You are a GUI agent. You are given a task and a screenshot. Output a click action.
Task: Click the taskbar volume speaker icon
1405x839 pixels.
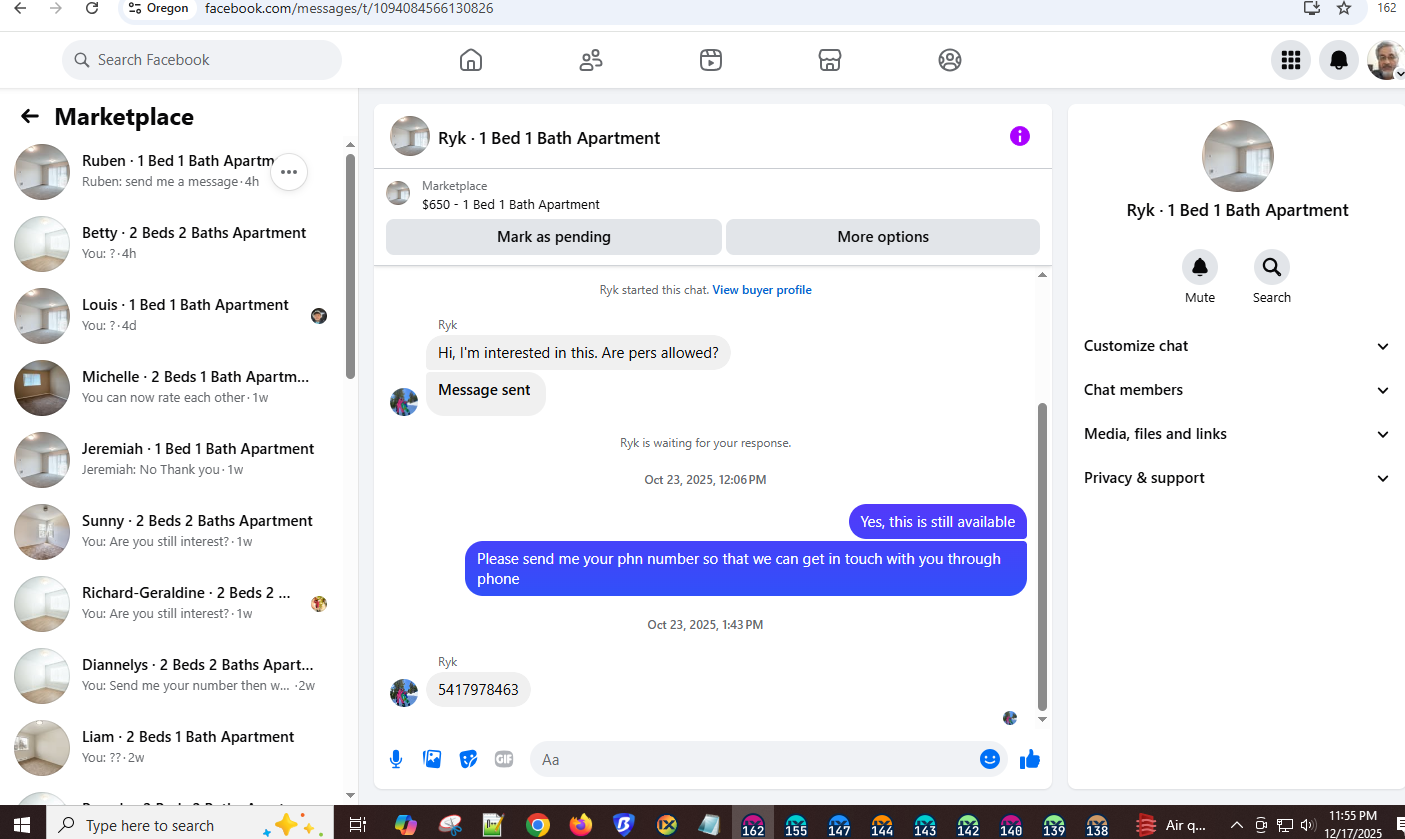(1308, 825)
